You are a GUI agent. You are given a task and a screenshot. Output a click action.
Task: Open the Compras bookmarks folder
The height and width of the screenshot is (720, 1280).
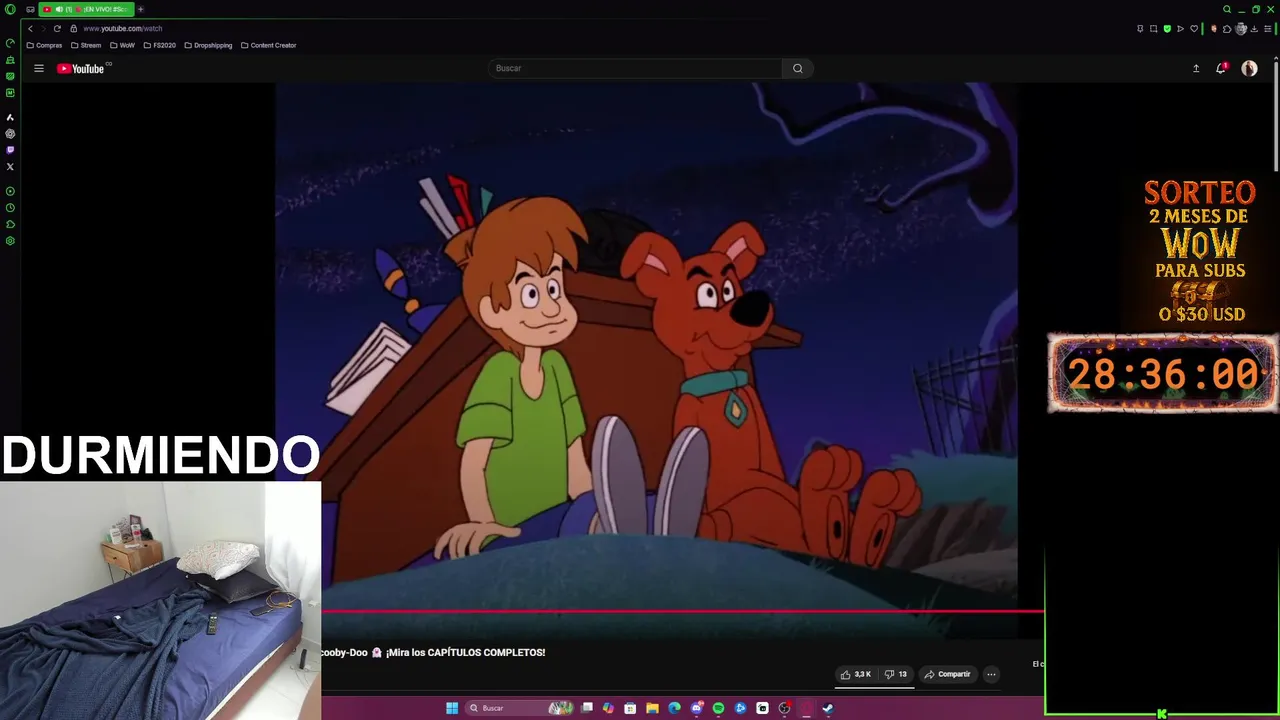[x=44, y=45]
